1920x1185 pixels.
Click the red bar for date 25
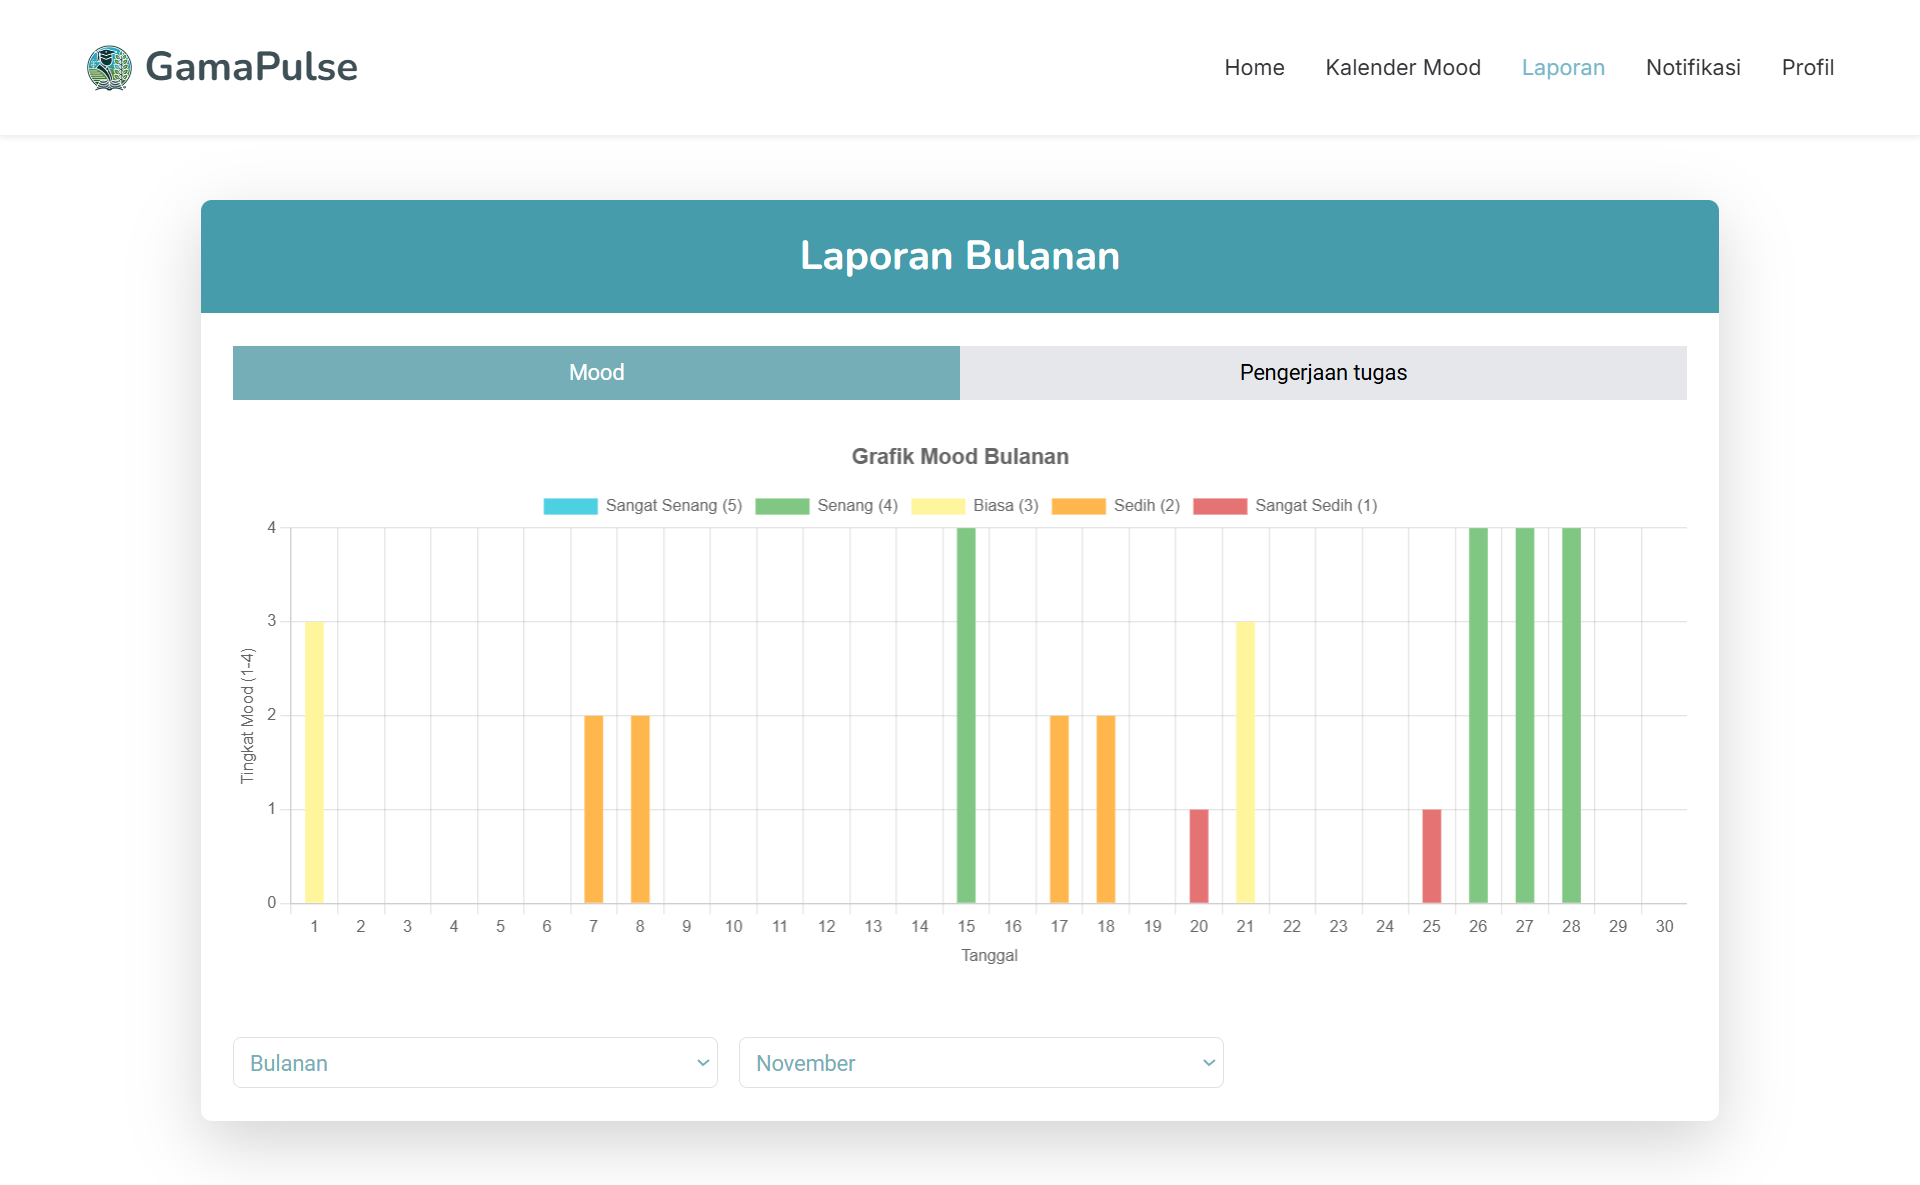1432,856
